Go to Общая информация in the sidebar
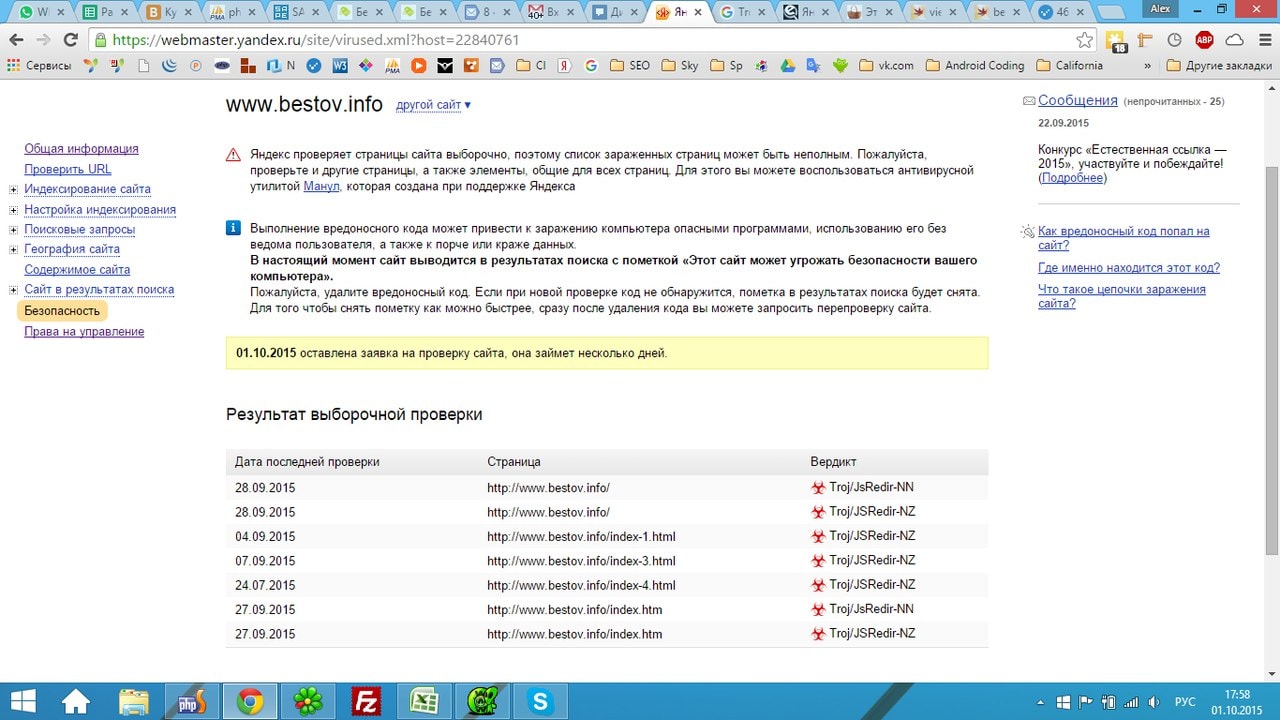This screenshot has height=720, width=1280. [81, 148]
